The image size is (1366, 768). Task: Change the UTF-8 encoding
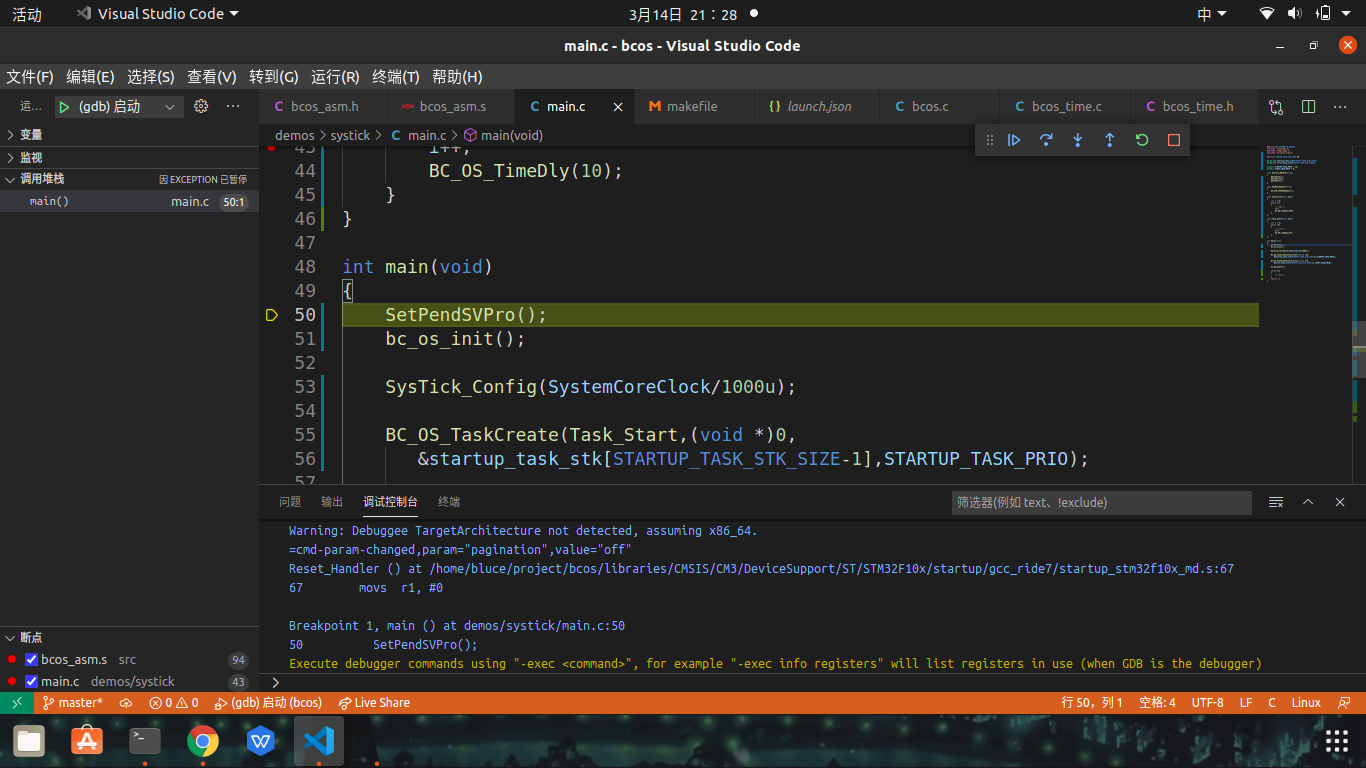(x=1207, y=703)
